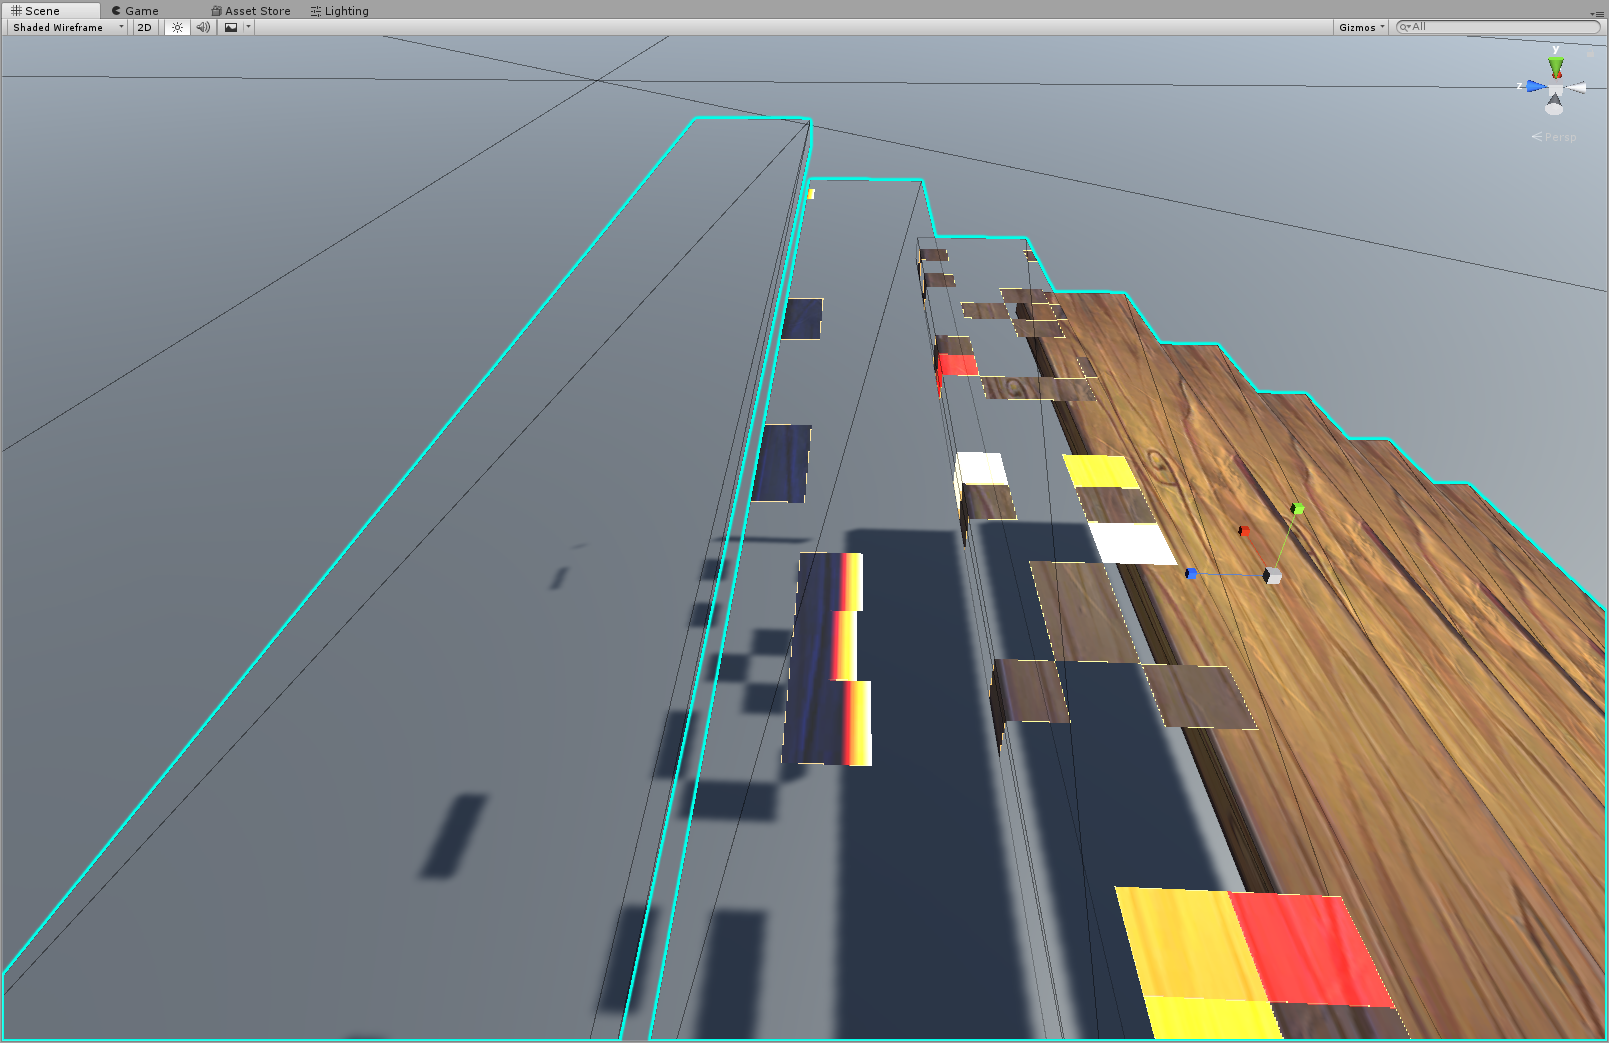The image size is (1609, 1043).
Task: Toggle scene audio speaker button
Action: pyautogui.click(x=203, y=27)
